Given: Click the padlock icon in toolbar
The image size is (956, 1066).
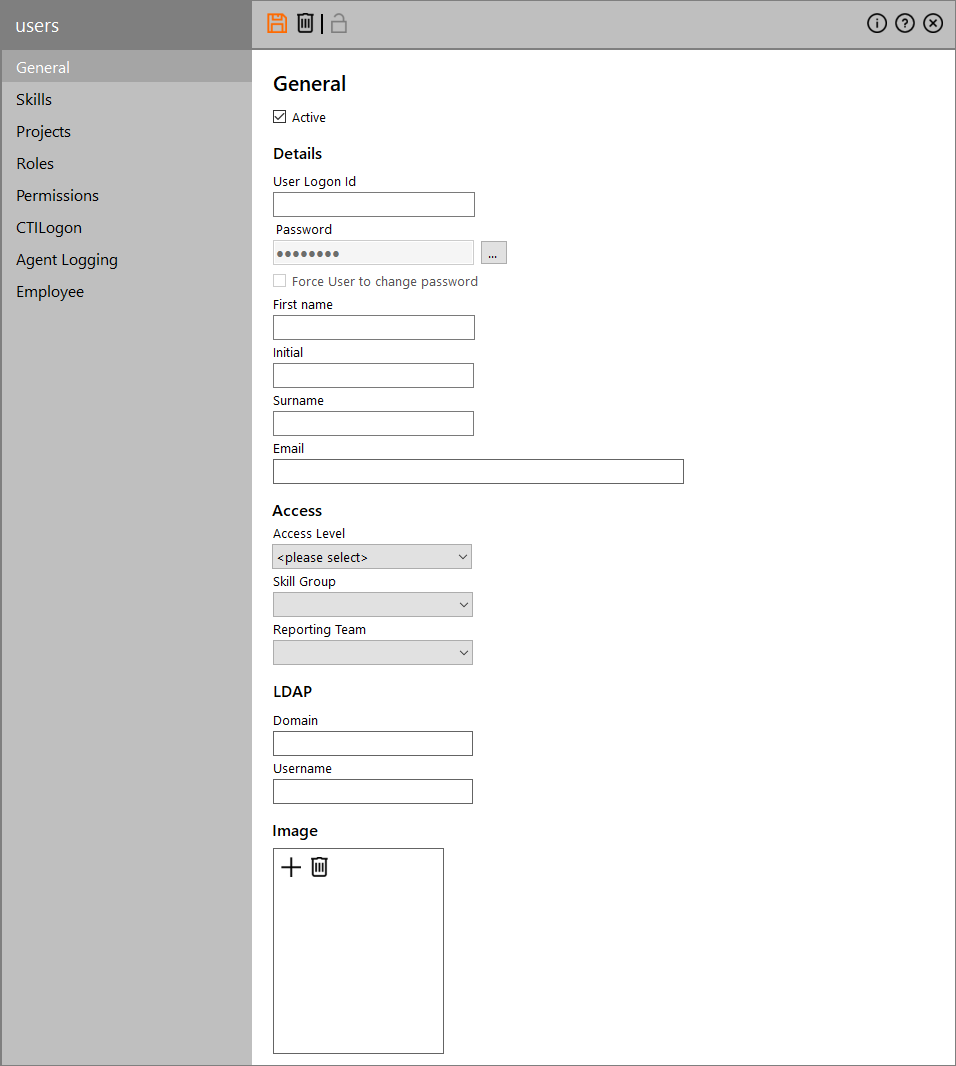Looking at the screenshot, I should [x=339, y=23].
